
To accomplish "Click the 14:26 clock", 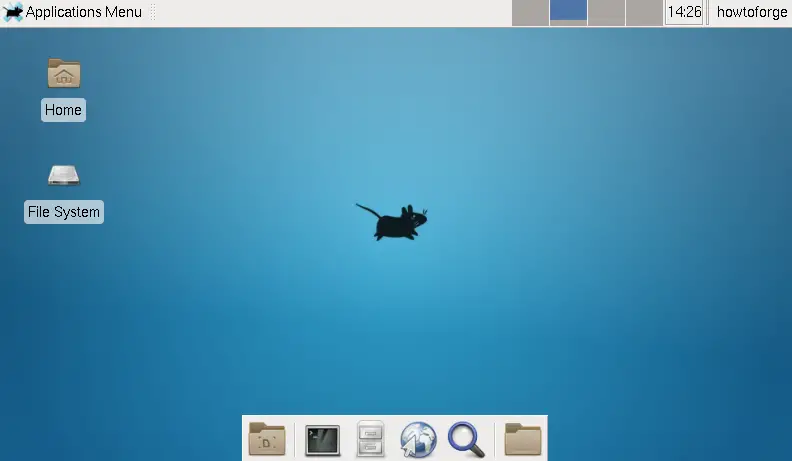I will point(684,12).
